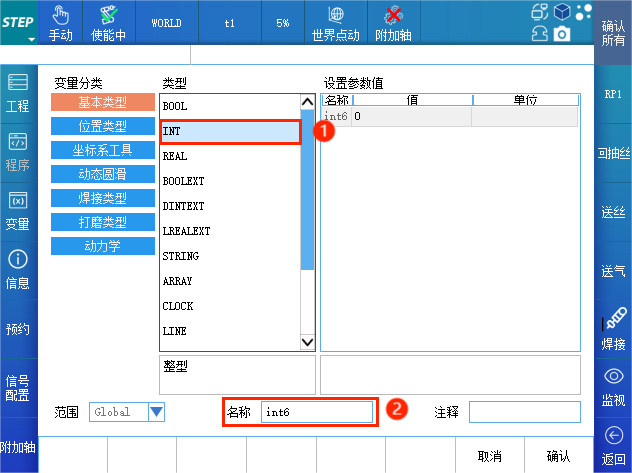This screenshot has width=632, height=473.
Task: Open the 程序 program sidebar icon
Action: pos(18,142)
